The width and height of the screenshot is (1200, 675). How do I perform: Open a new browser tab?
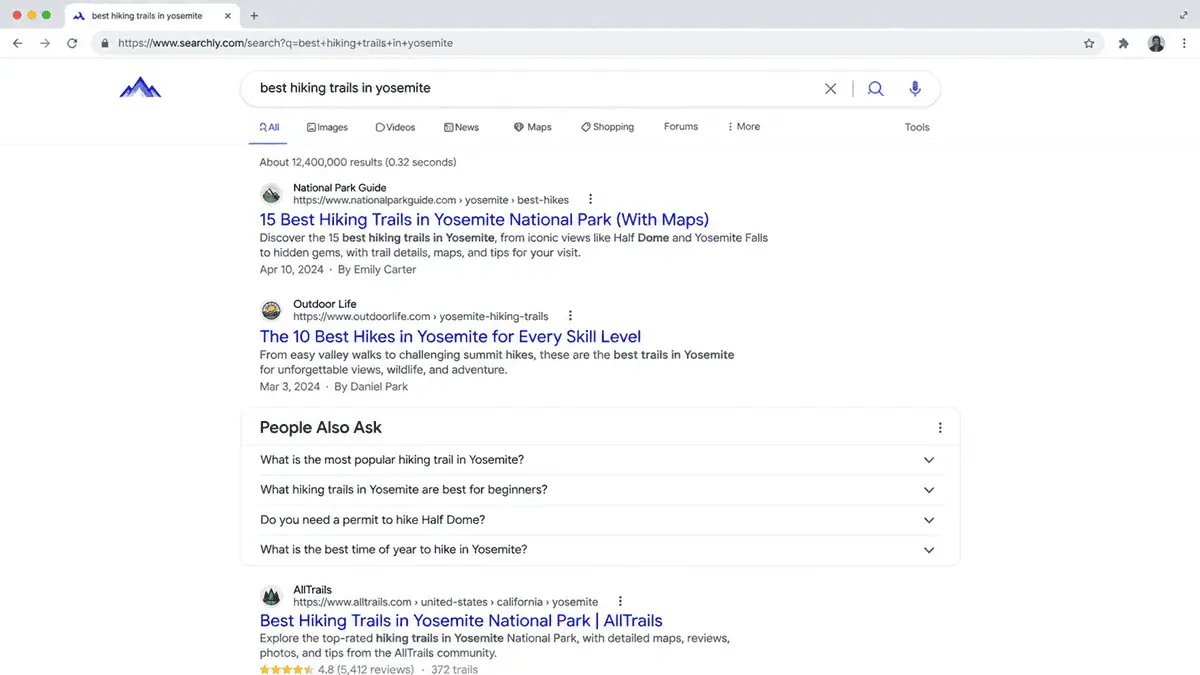coord(254,16)
